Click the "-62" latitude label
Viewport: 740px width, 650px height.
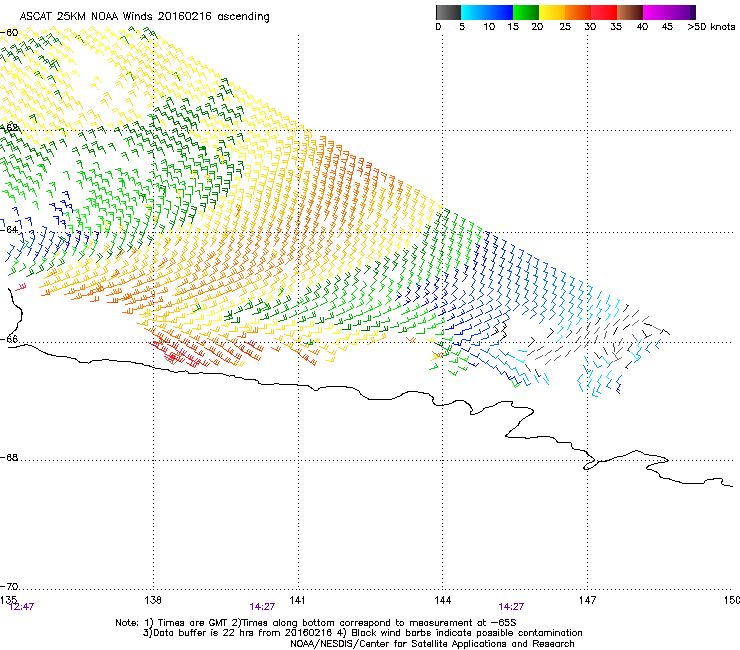[9, 127]
